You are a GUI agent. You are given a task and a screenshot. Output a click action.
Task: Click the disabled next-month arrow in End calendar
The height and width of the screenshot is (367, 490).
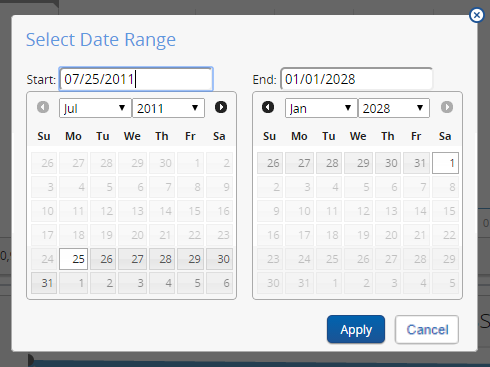point(447,107)
